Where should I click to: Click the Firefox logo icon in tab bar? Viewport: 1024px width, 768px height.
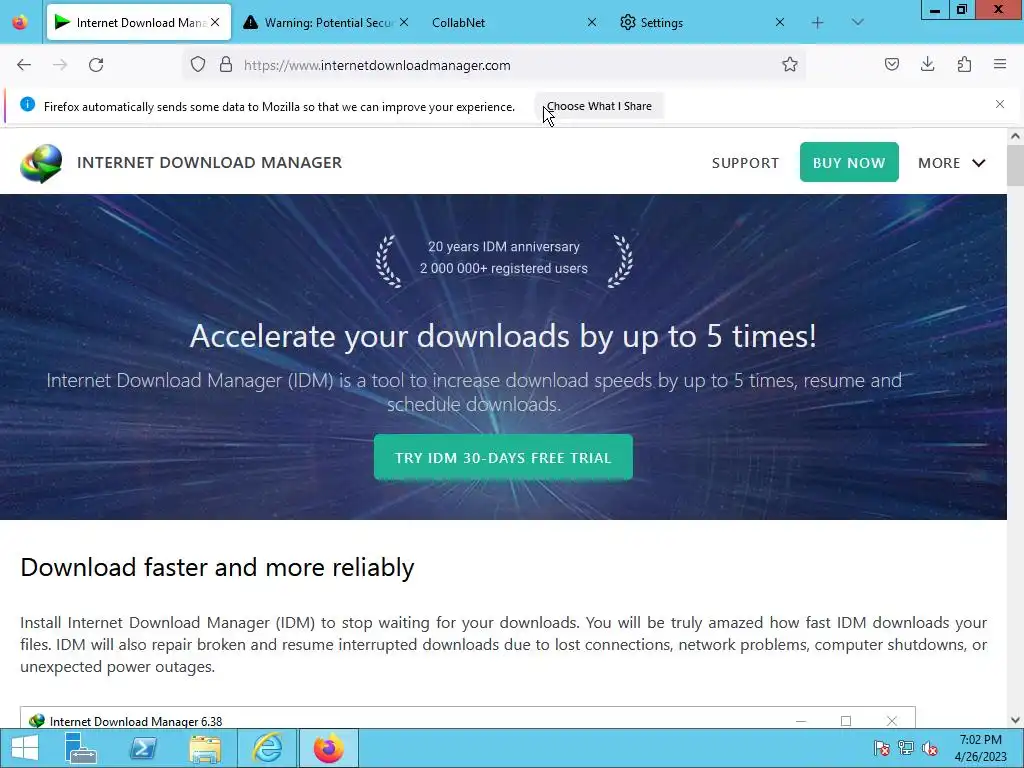(20, 22)
